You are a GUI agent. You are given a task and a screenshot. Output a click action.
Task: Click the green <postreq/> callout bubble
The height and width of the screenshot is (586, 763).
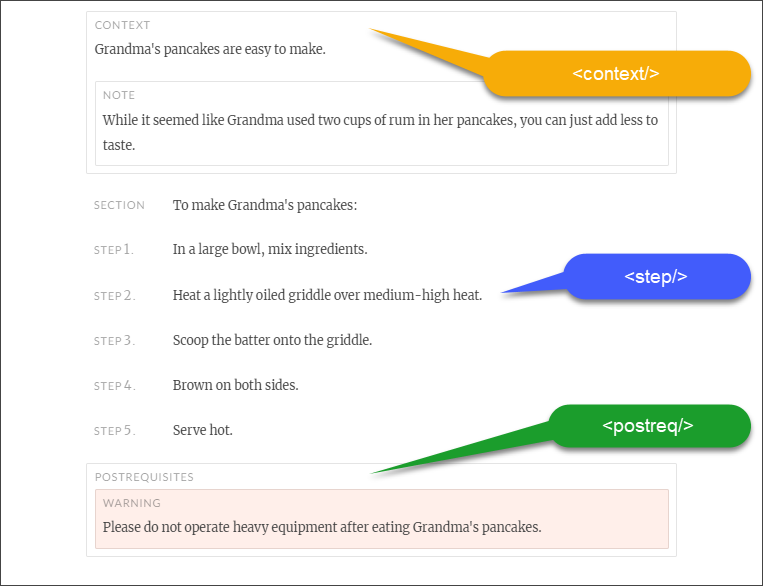pos(647,426)
